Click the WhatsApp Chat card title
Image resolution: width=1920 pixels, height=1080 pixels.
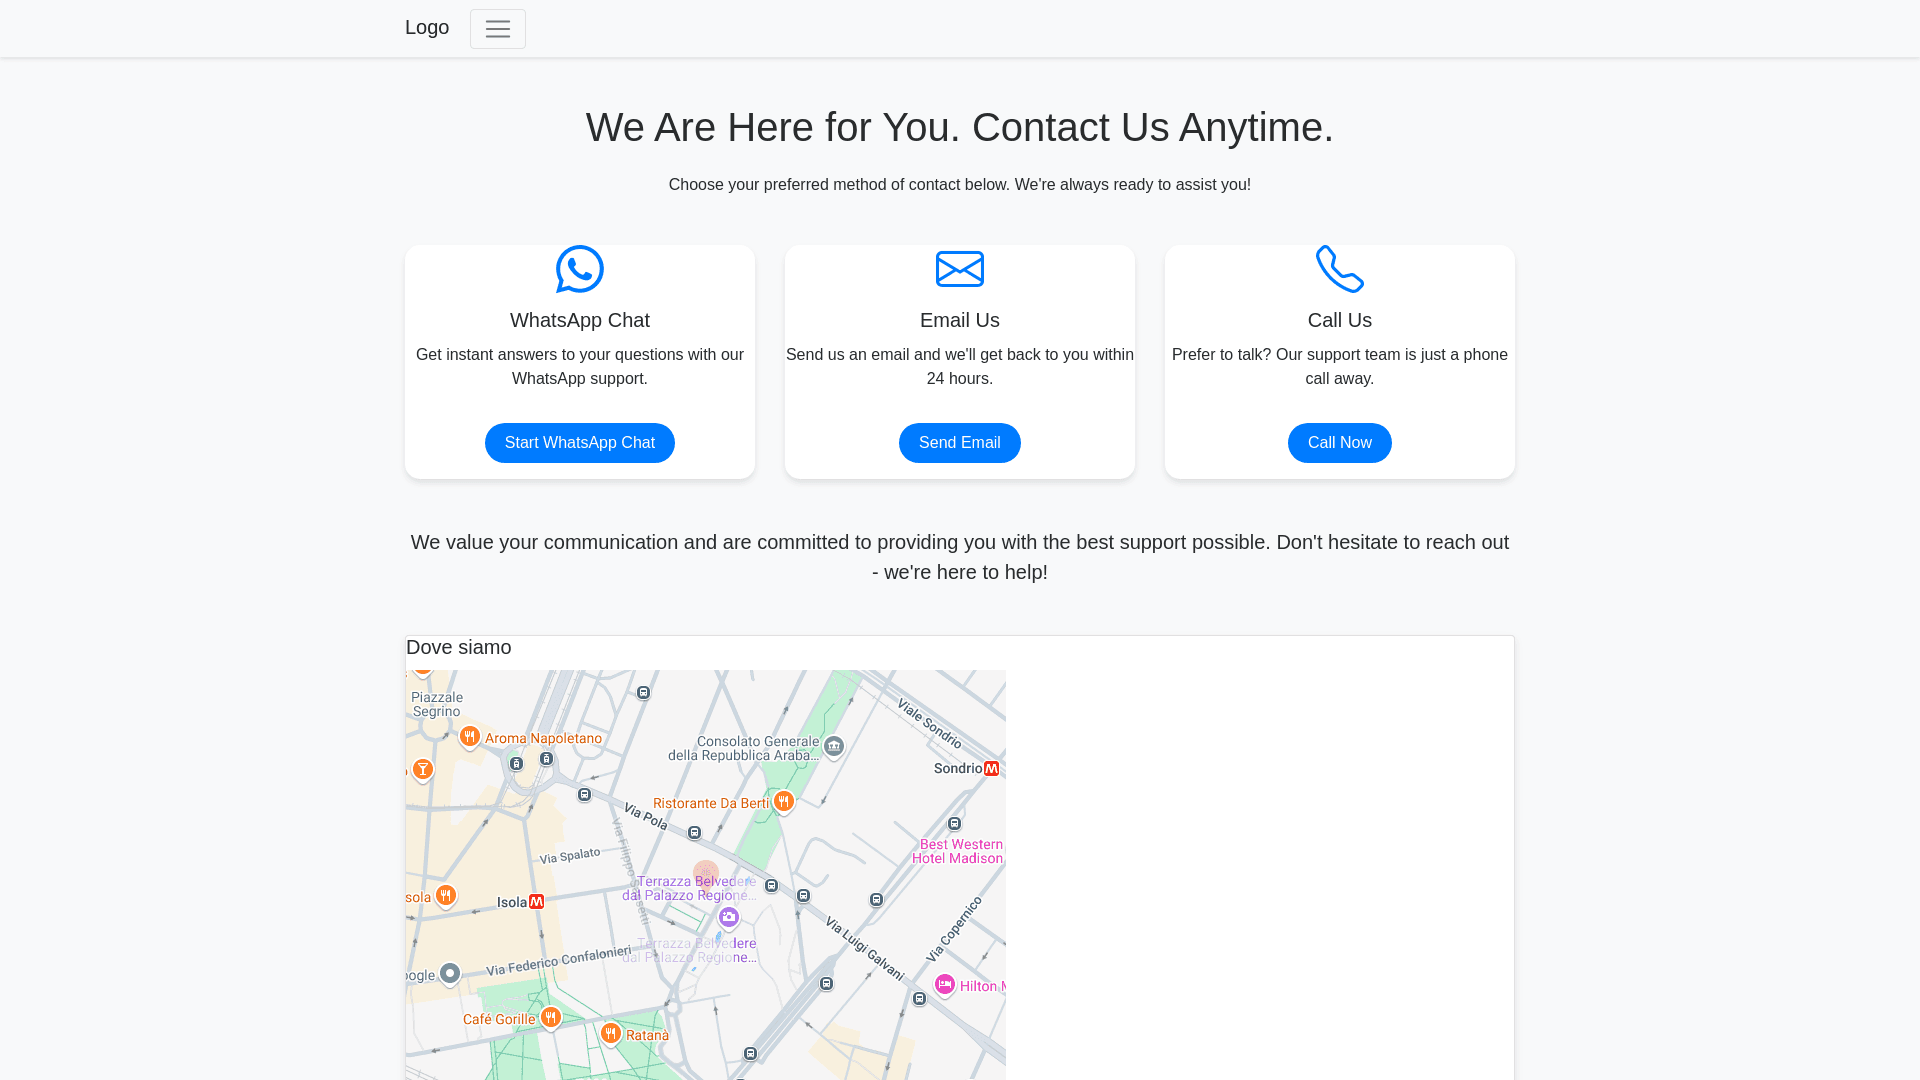click(580, 321)
